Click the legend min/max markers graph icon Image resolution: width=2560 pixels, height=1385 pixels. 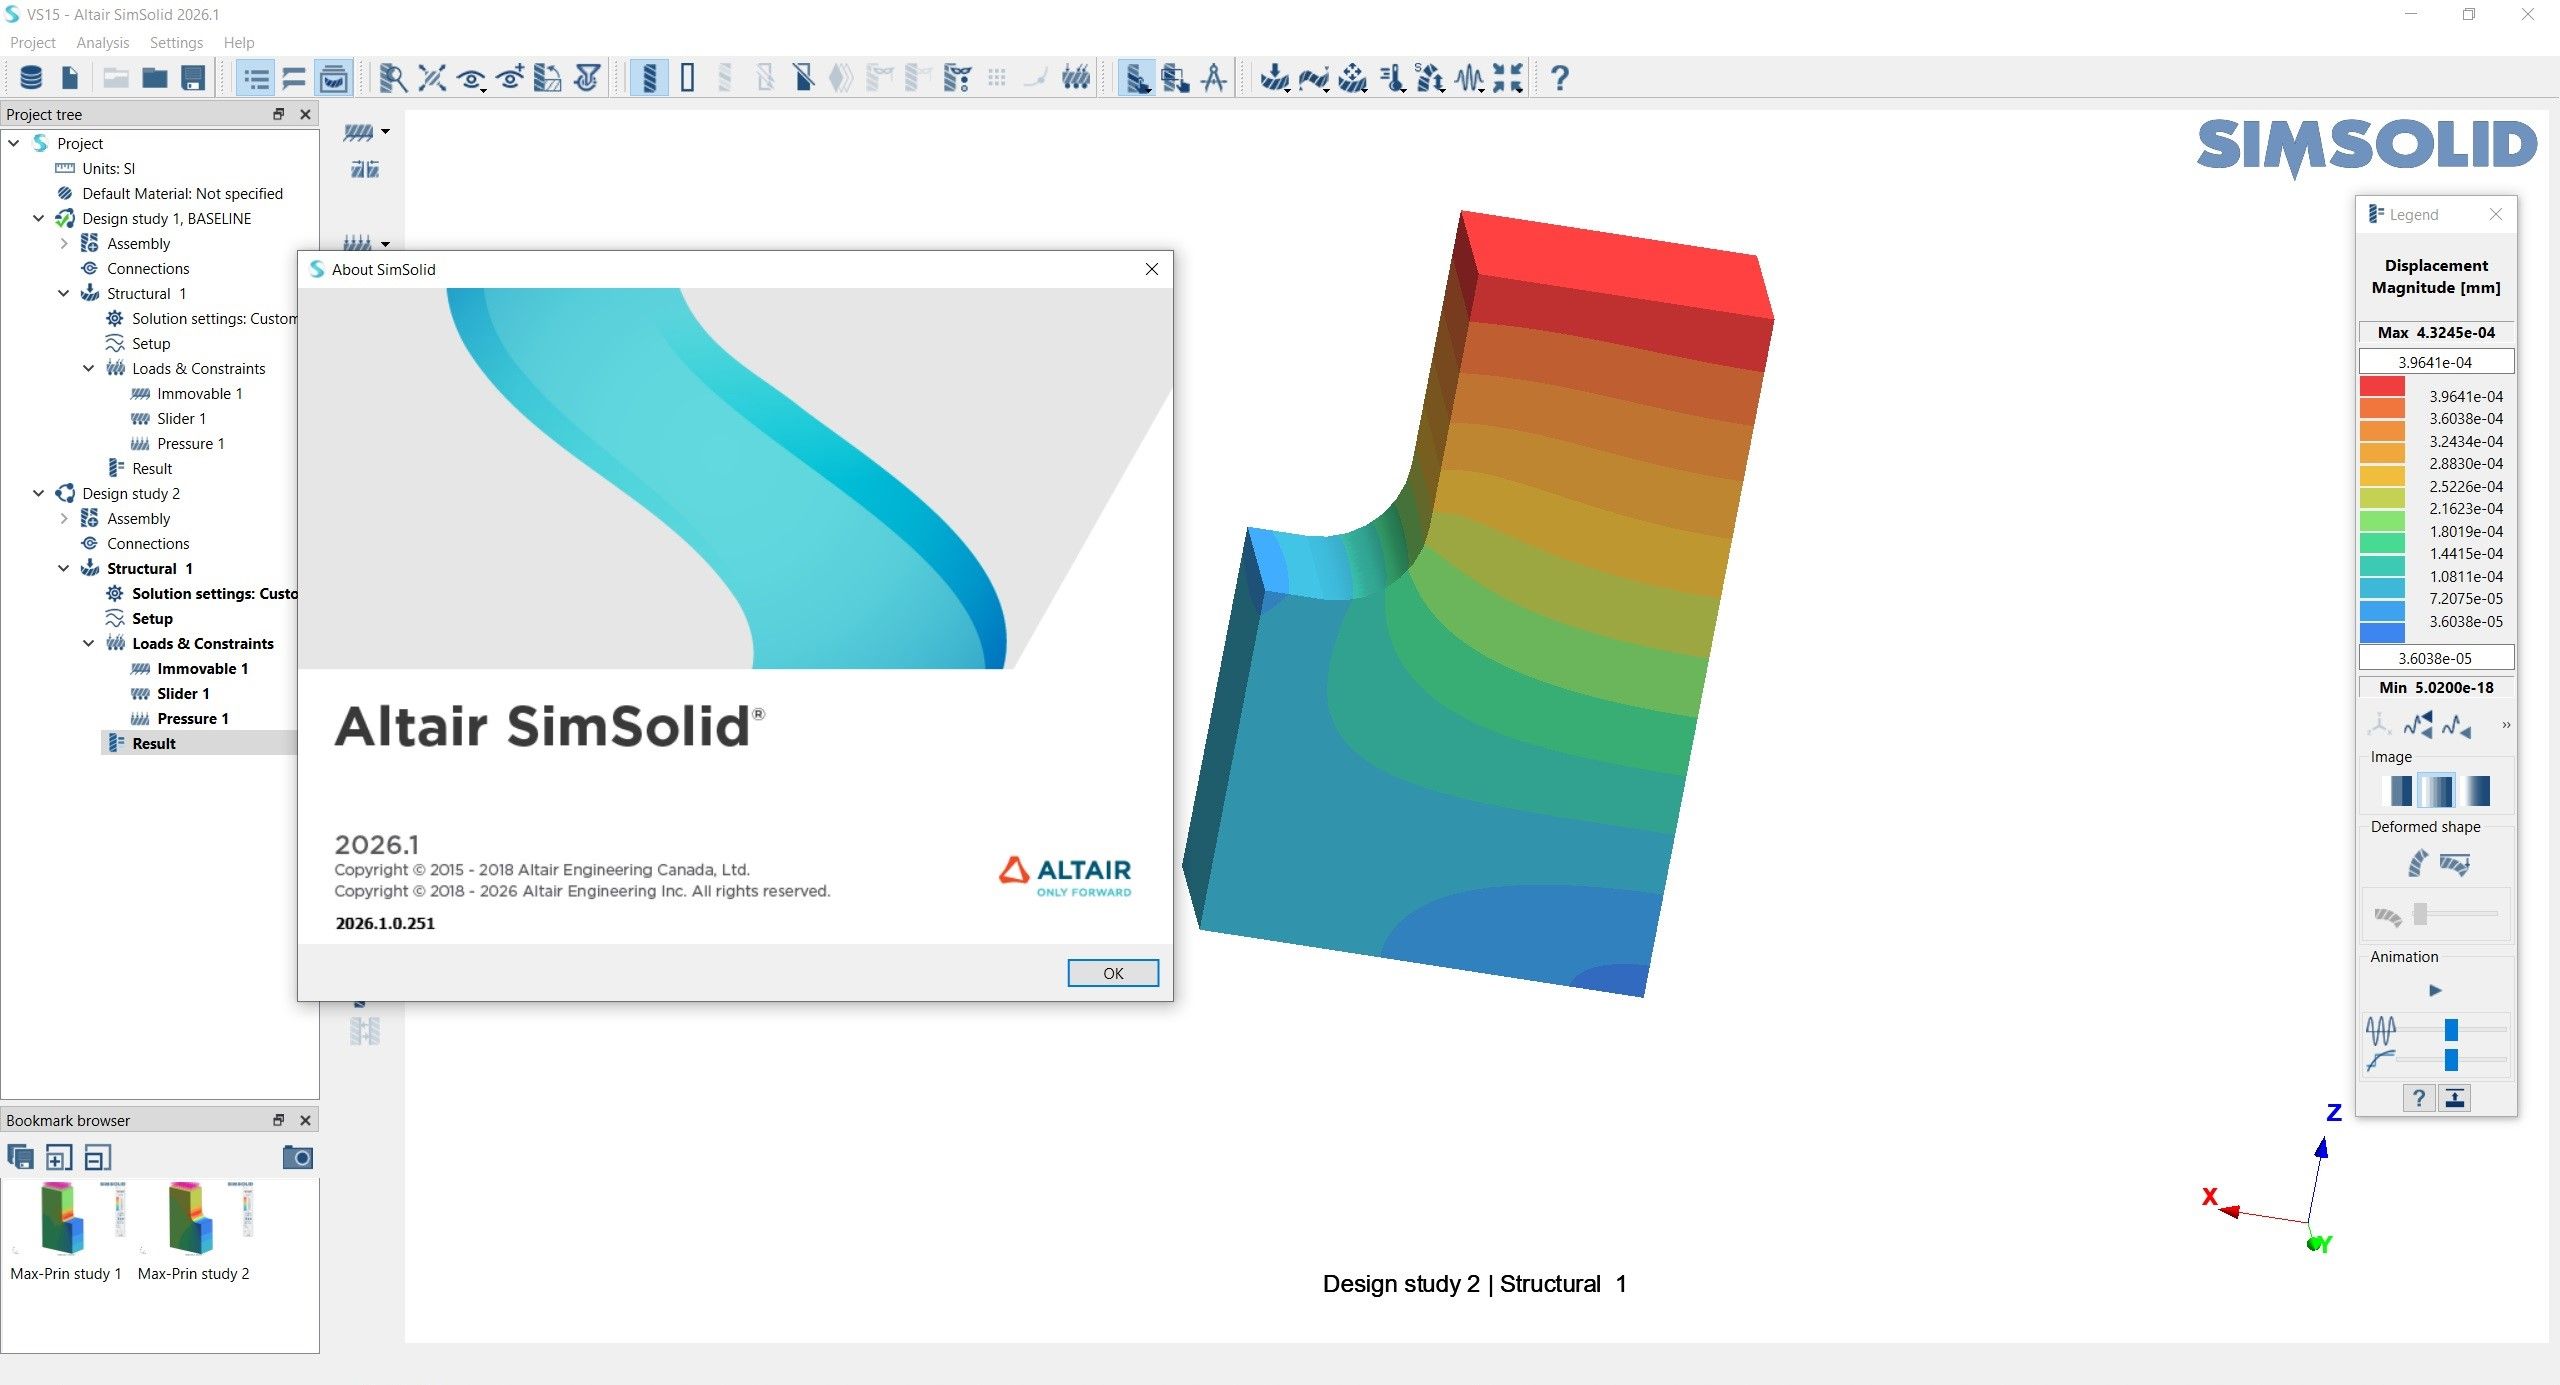point(2418,724)
